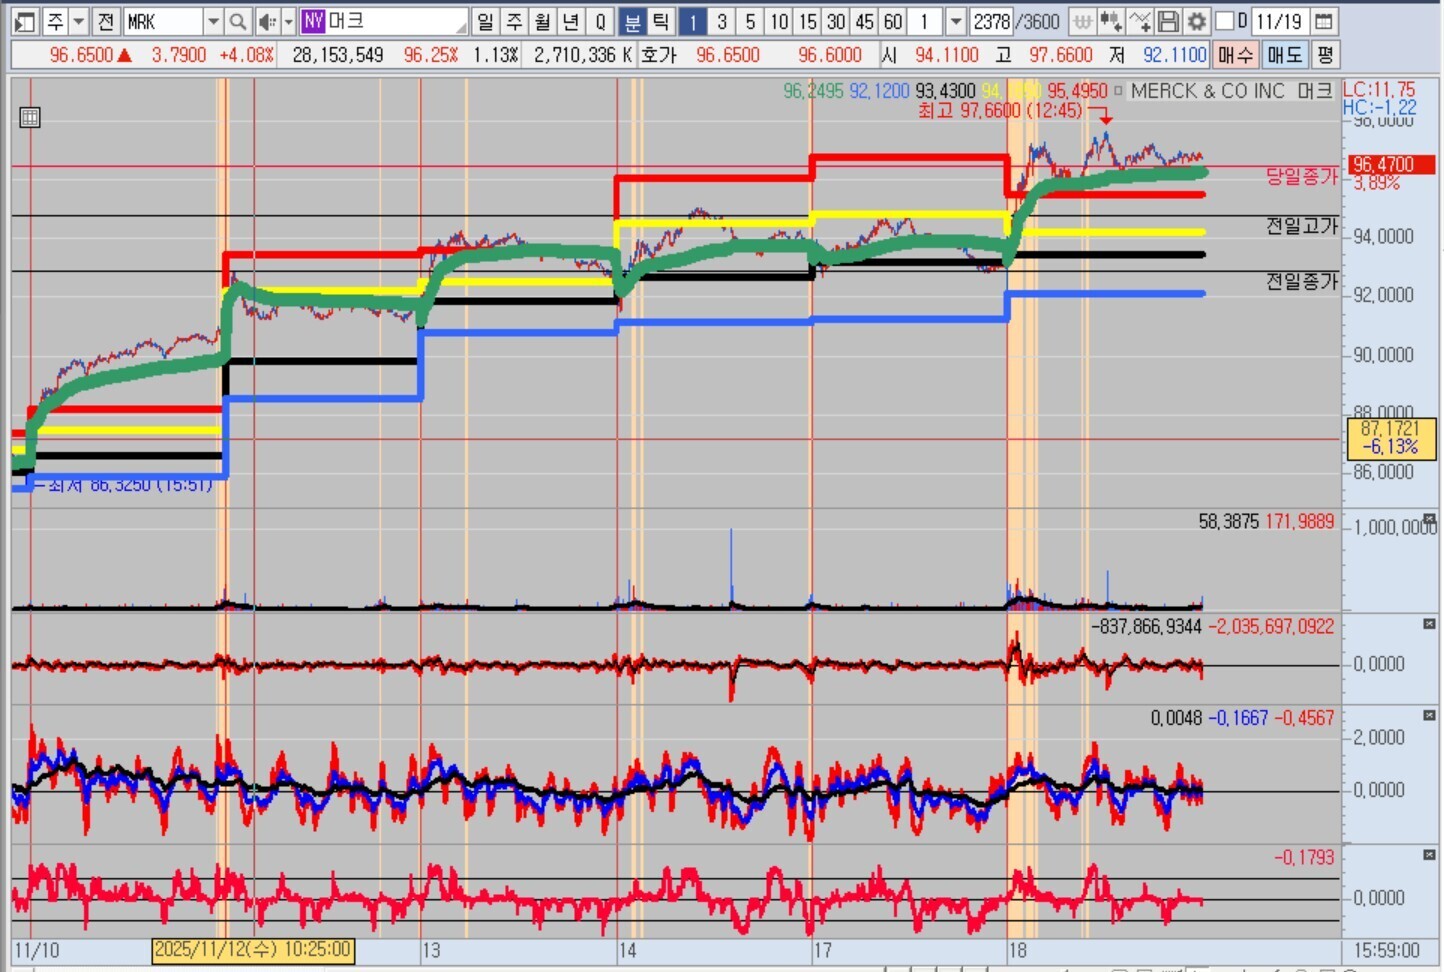Click the 11/19 date input field
This screenshot has width=1444, height=972.
click(x=1279, y=21)
